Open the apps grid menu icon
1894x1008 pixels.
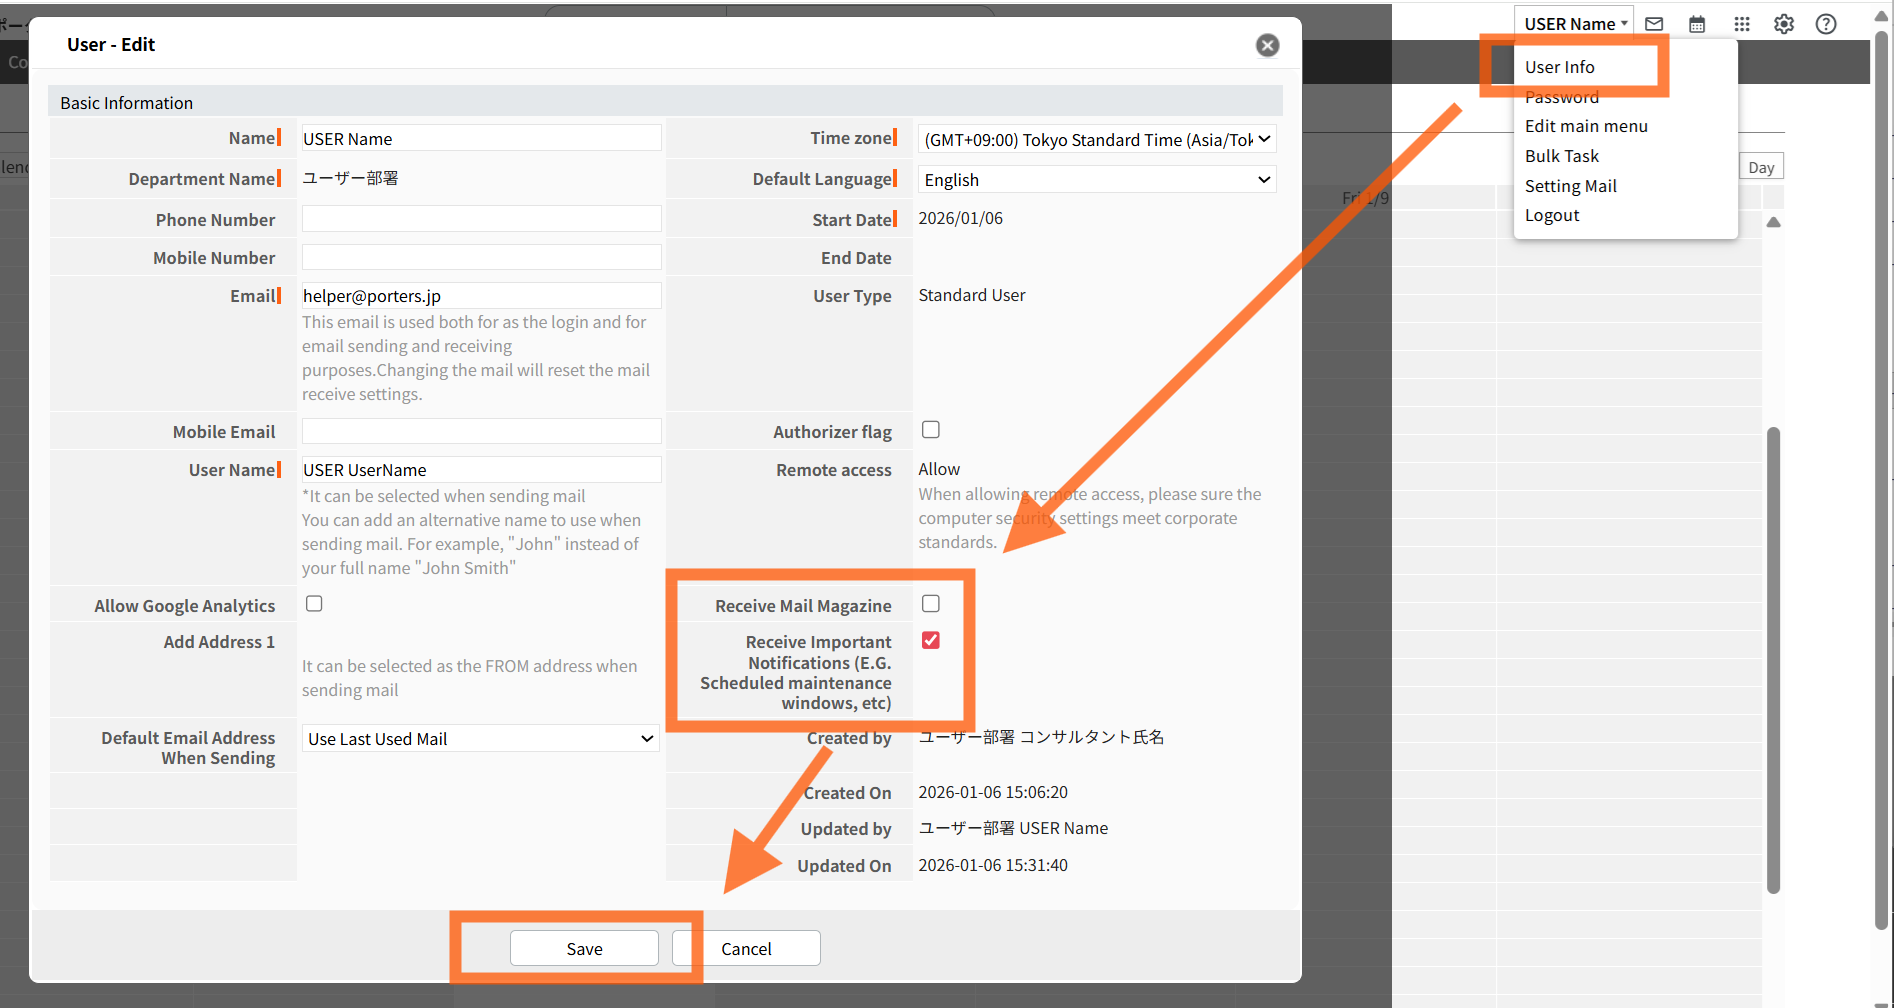tap(1741, 24)
